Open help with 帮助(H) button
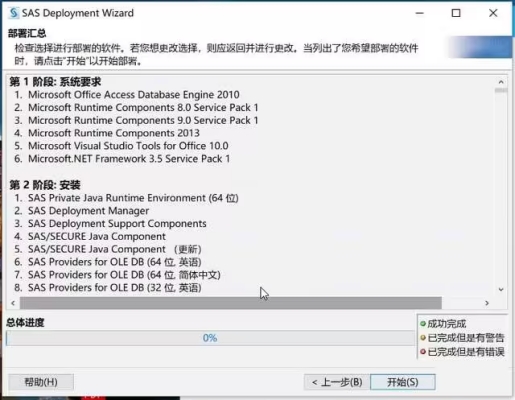 [41, 382]
